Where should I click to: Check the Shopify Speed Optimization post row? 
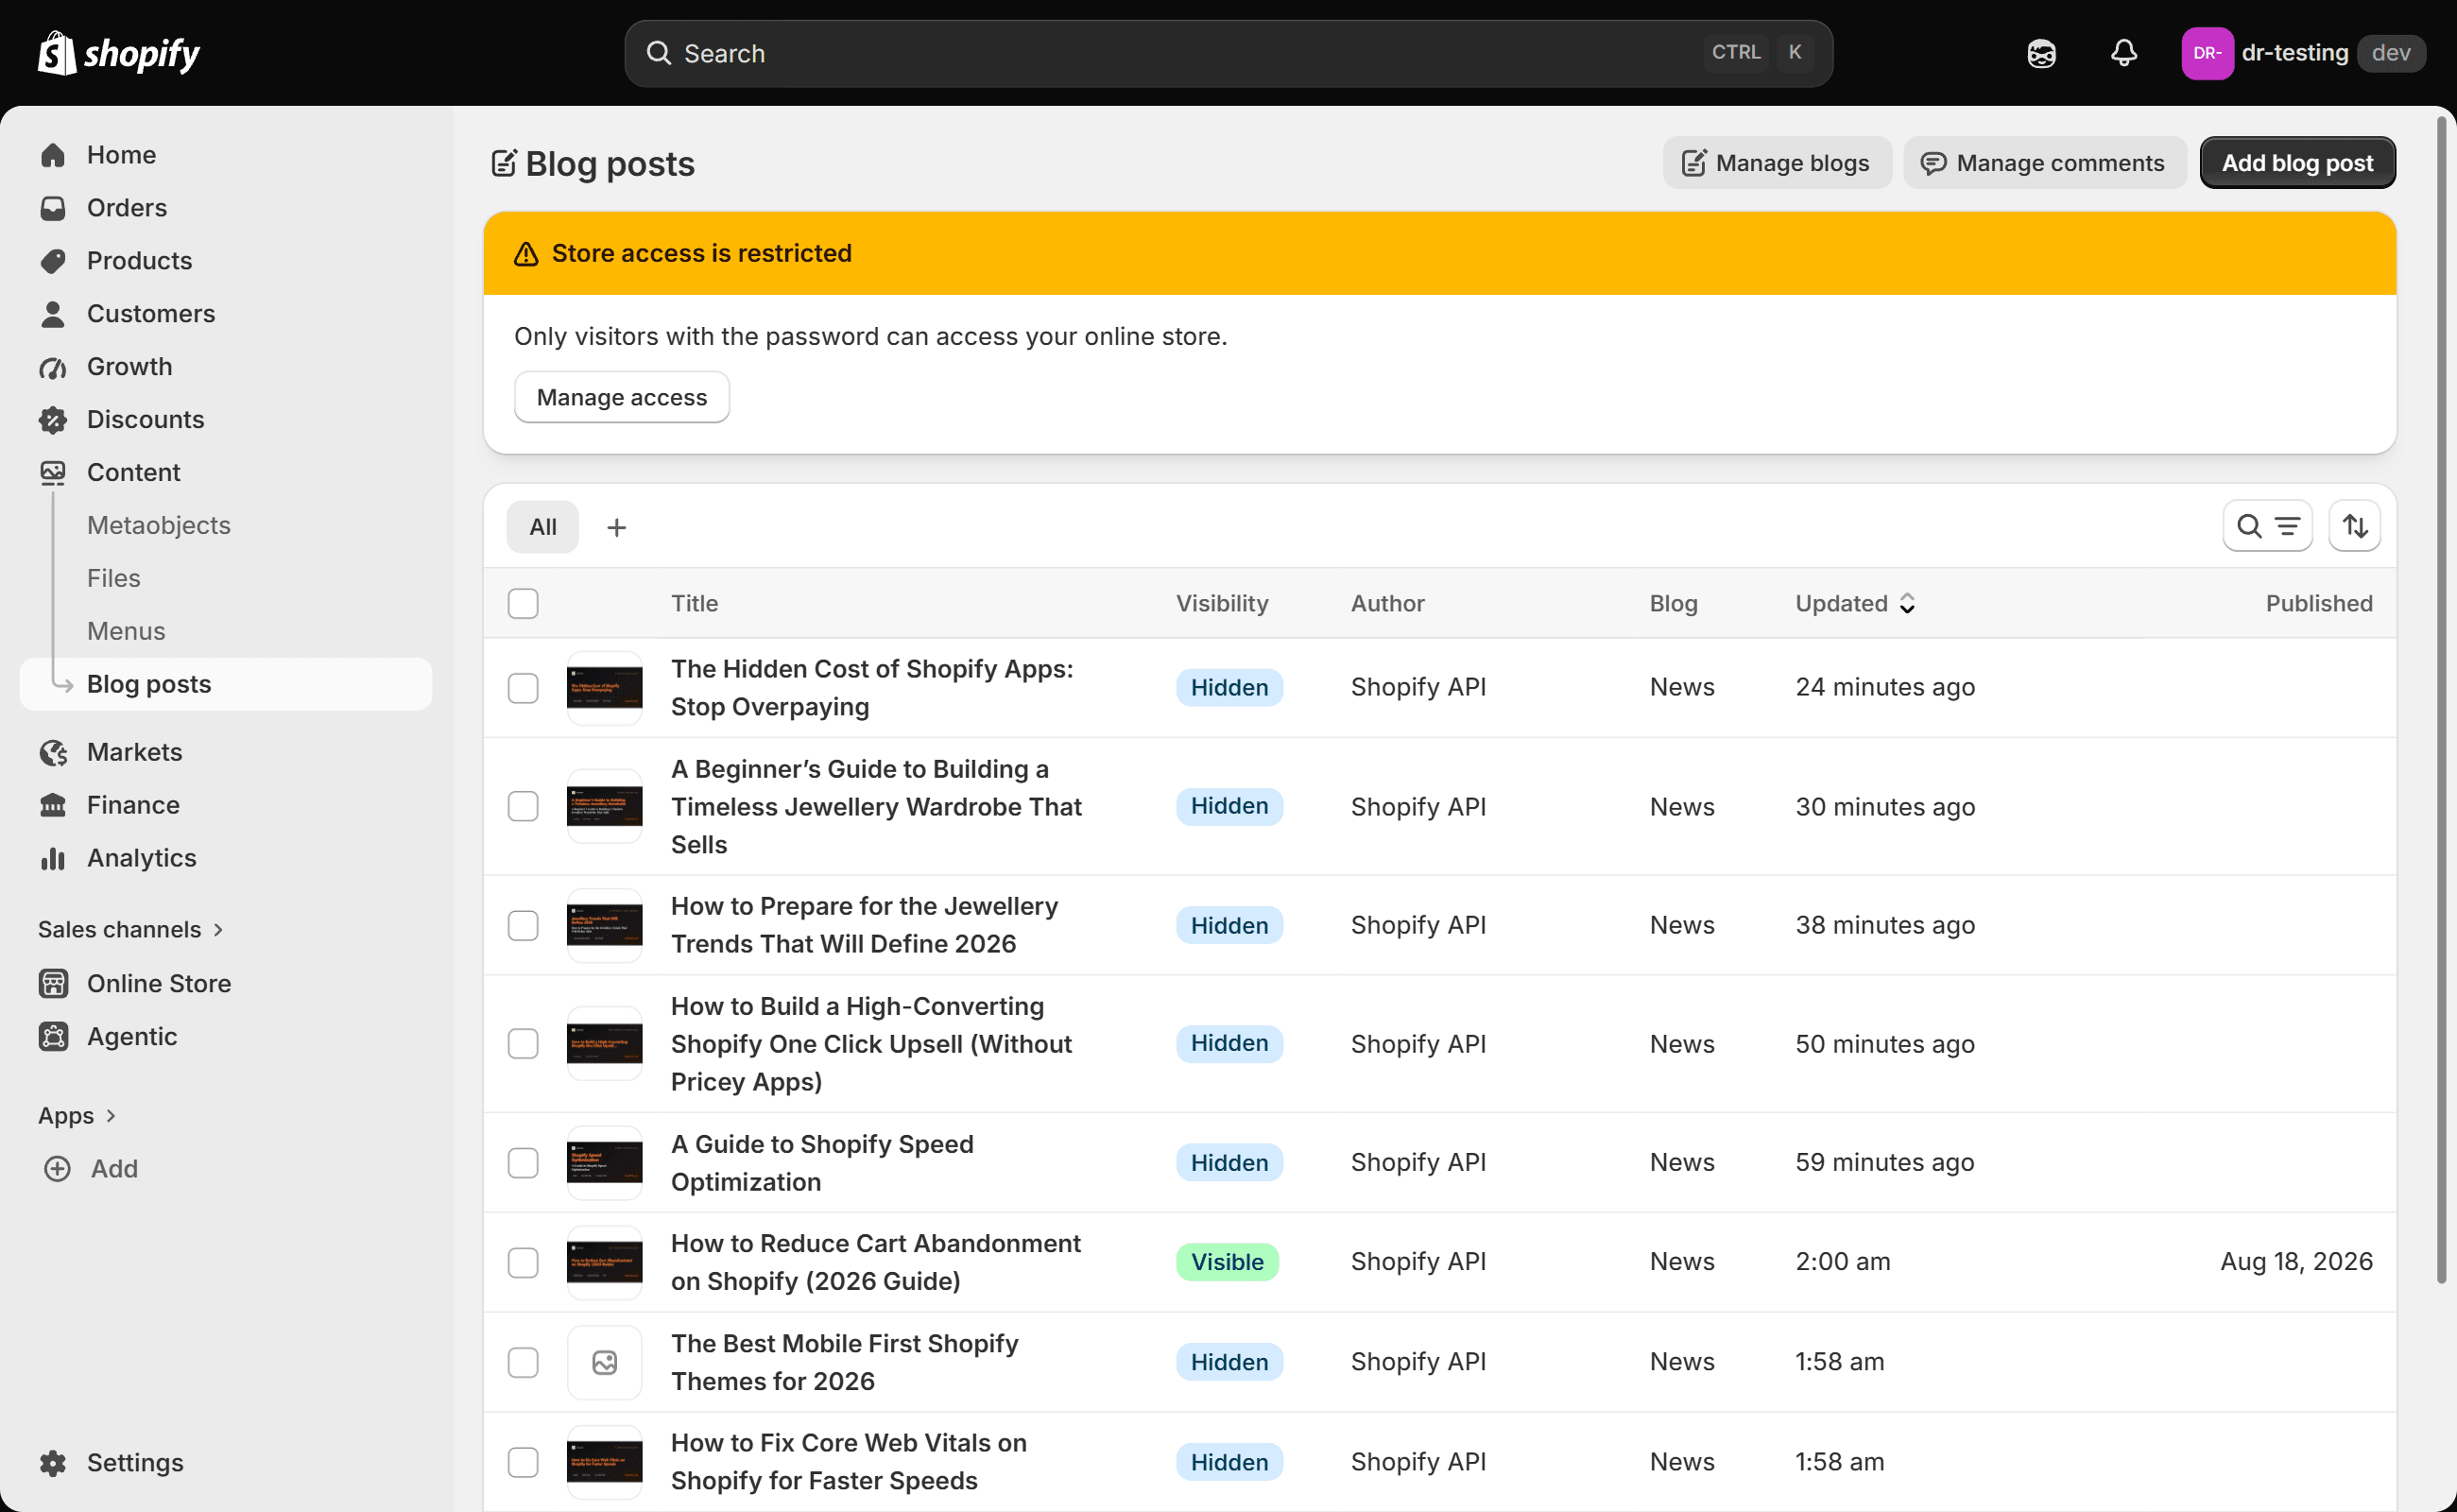coord(523,1162)
